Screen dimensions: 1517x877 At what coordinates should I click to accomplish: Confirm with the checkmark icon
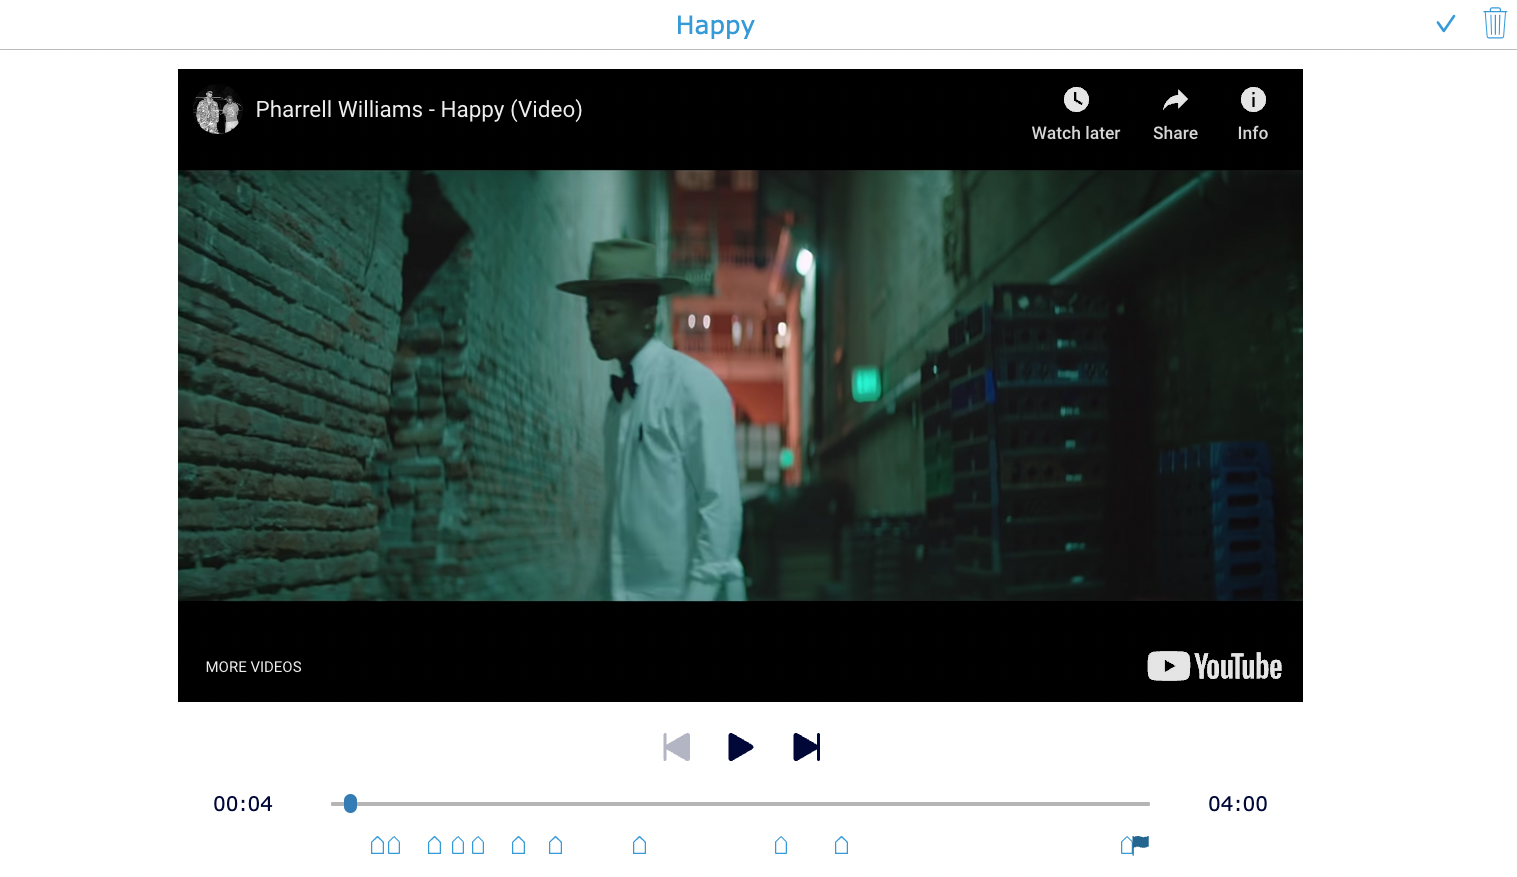1445,24
